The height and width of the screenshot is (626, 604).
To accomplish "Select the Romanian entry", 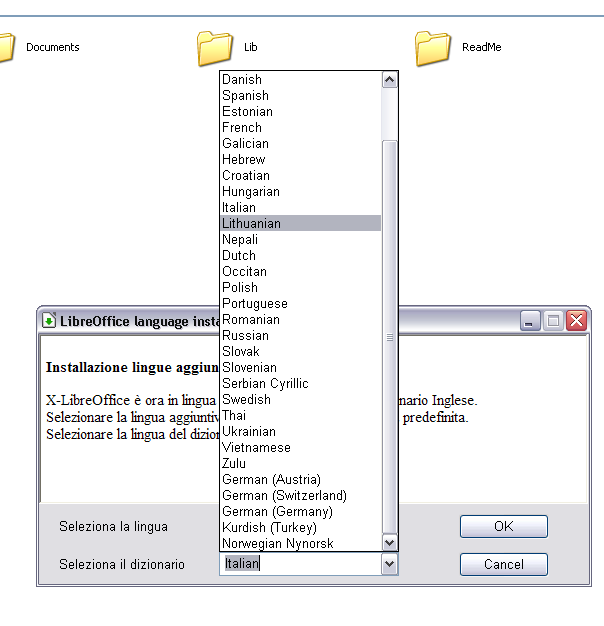I will [x=300, y=319].
